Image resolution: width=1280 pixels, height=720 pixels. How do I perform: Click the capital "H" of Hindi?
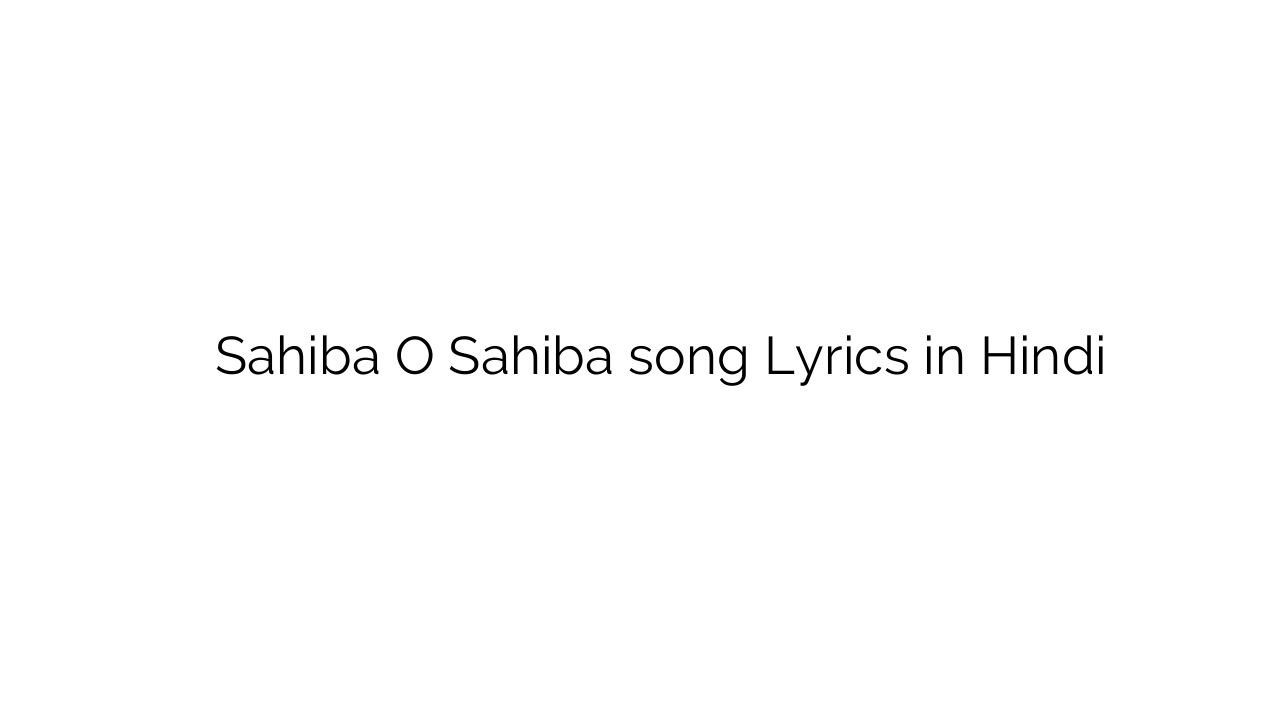click(x=995, y=357)
